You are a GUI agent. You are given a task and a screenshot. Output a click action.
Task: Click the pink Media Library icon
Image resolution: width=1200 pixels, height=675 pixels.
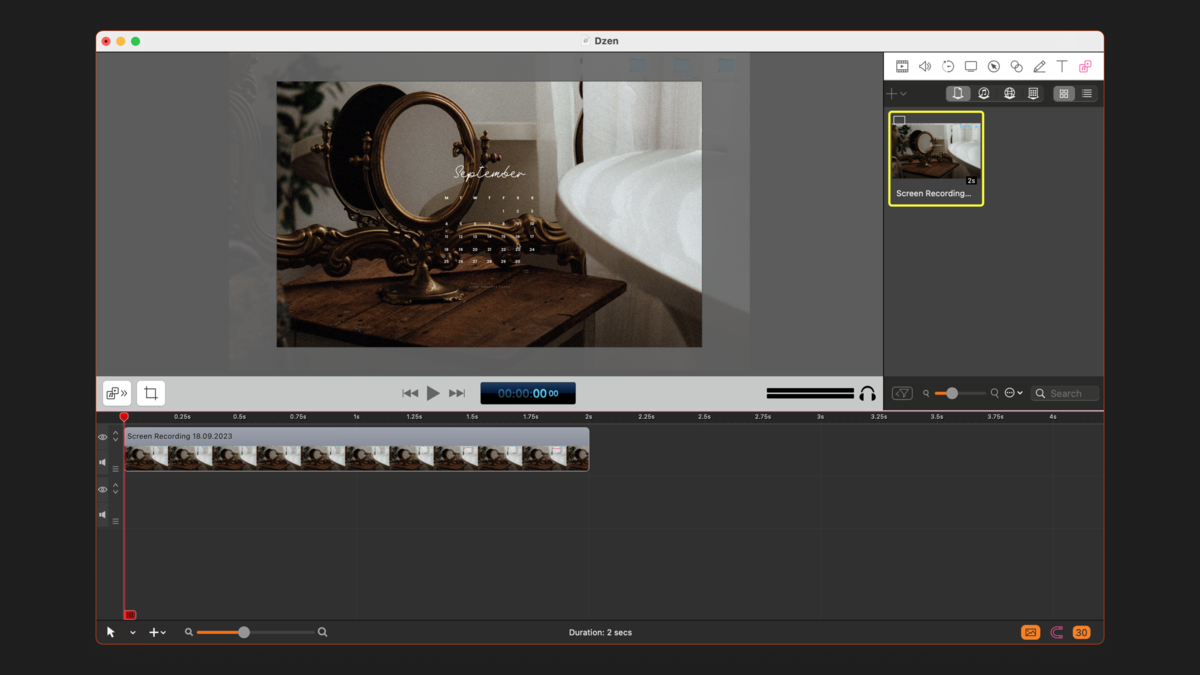coord(1085,67)
